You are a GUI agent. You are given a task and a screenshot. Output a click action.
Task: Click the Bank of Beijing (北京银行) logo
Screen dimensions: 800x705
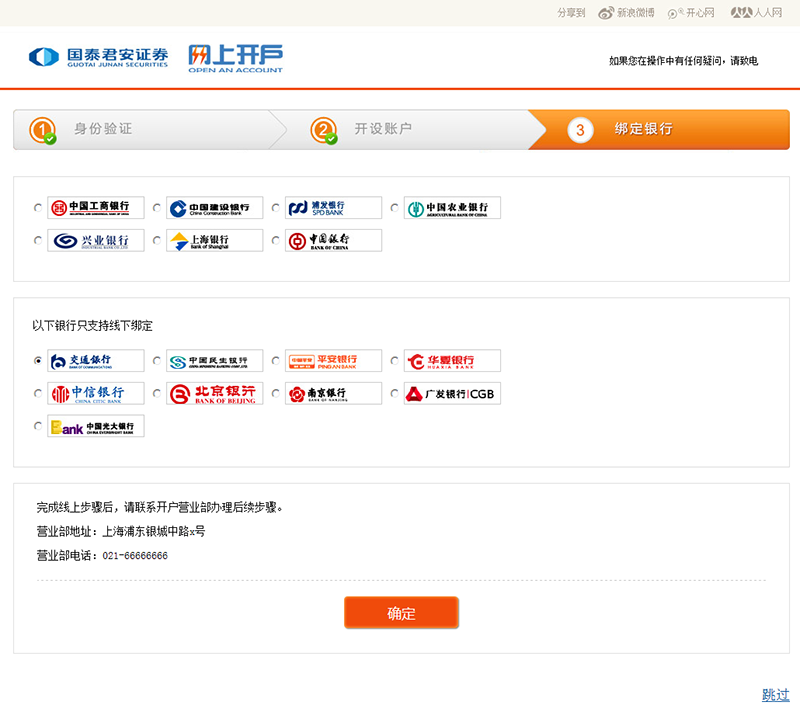215,393
